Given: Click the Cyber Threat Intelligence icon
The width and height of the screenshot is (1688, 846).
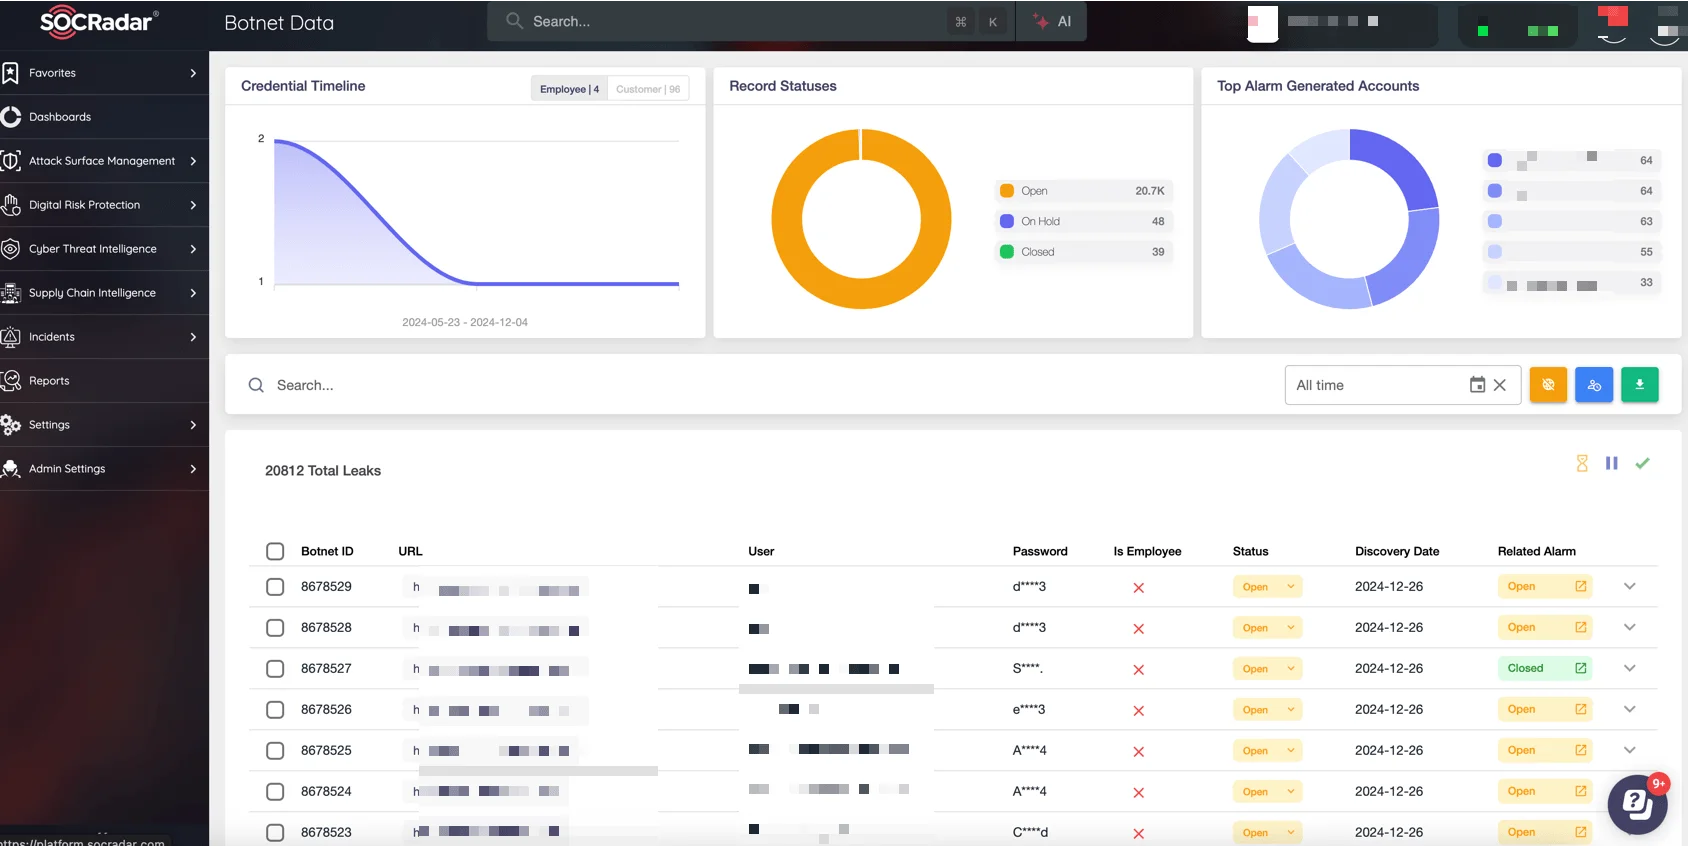Looking at the screenshot, I should [11, 249].
